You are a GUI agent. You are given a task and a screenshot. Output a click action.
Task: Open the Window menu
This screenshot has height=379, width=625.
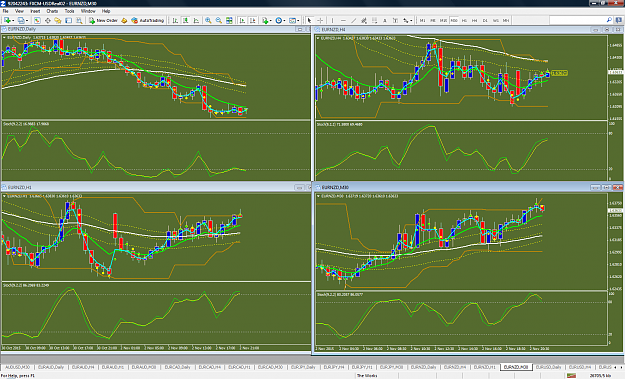click(88, 11)
